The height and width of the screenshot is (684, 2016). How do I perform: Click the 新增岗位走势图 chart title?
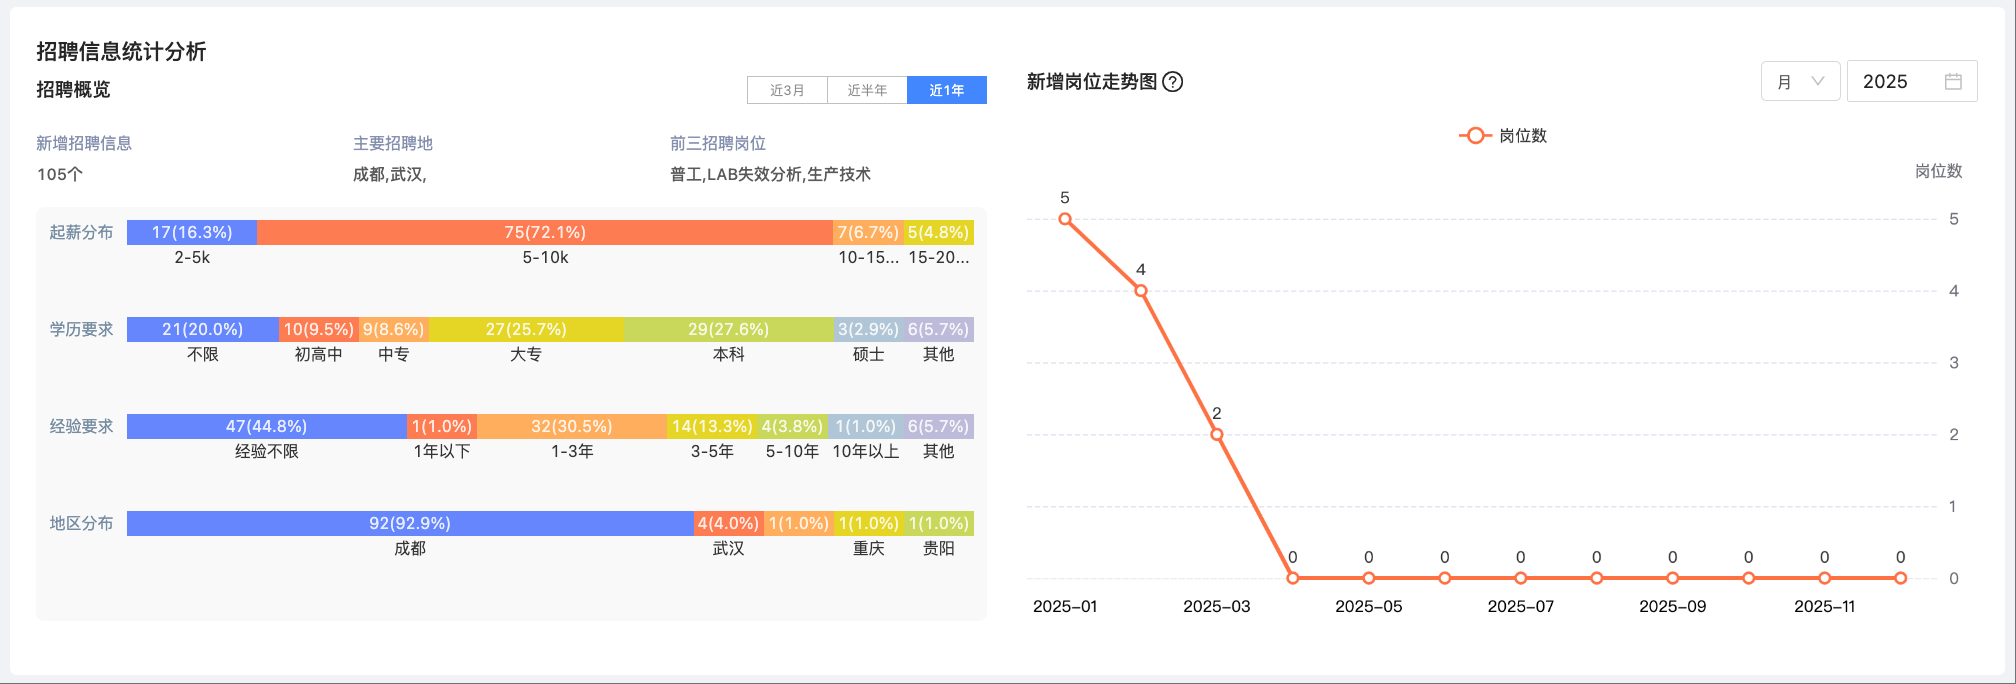(1092, 82)
